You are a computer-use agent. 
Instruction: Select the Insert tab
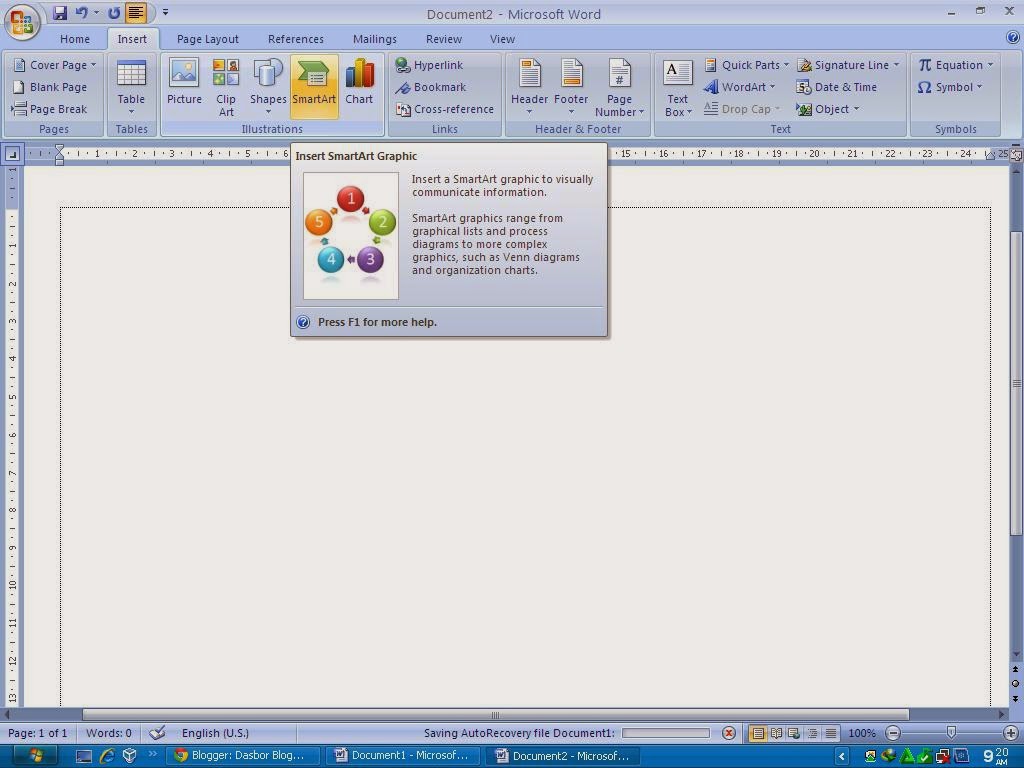click(x=132, y=39)
